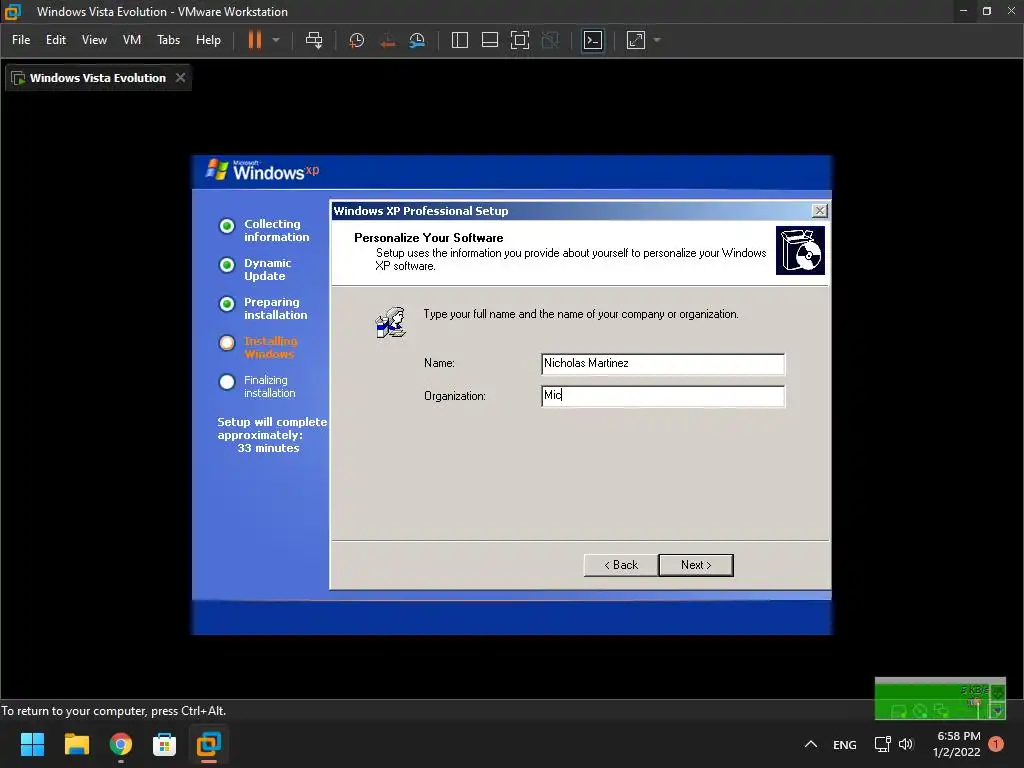Toggle the library sidebar panel icon

click(x=460, y=40)
